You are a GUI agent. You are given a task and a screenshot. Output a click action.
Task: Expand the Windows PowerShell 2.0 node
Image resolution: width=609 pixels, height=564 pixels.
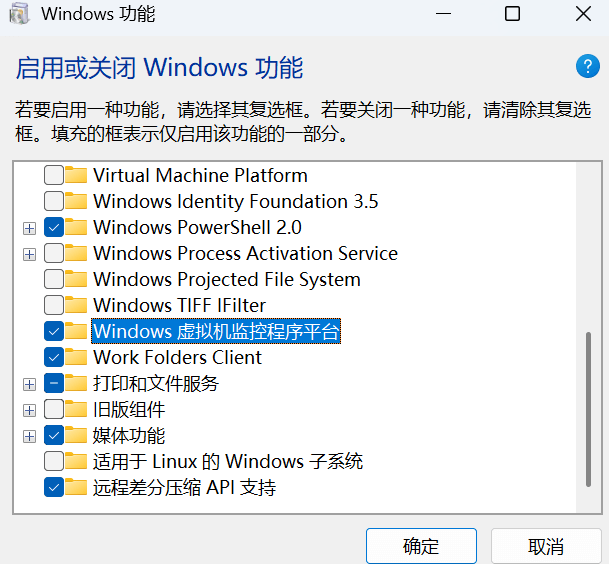click(29, 228)
